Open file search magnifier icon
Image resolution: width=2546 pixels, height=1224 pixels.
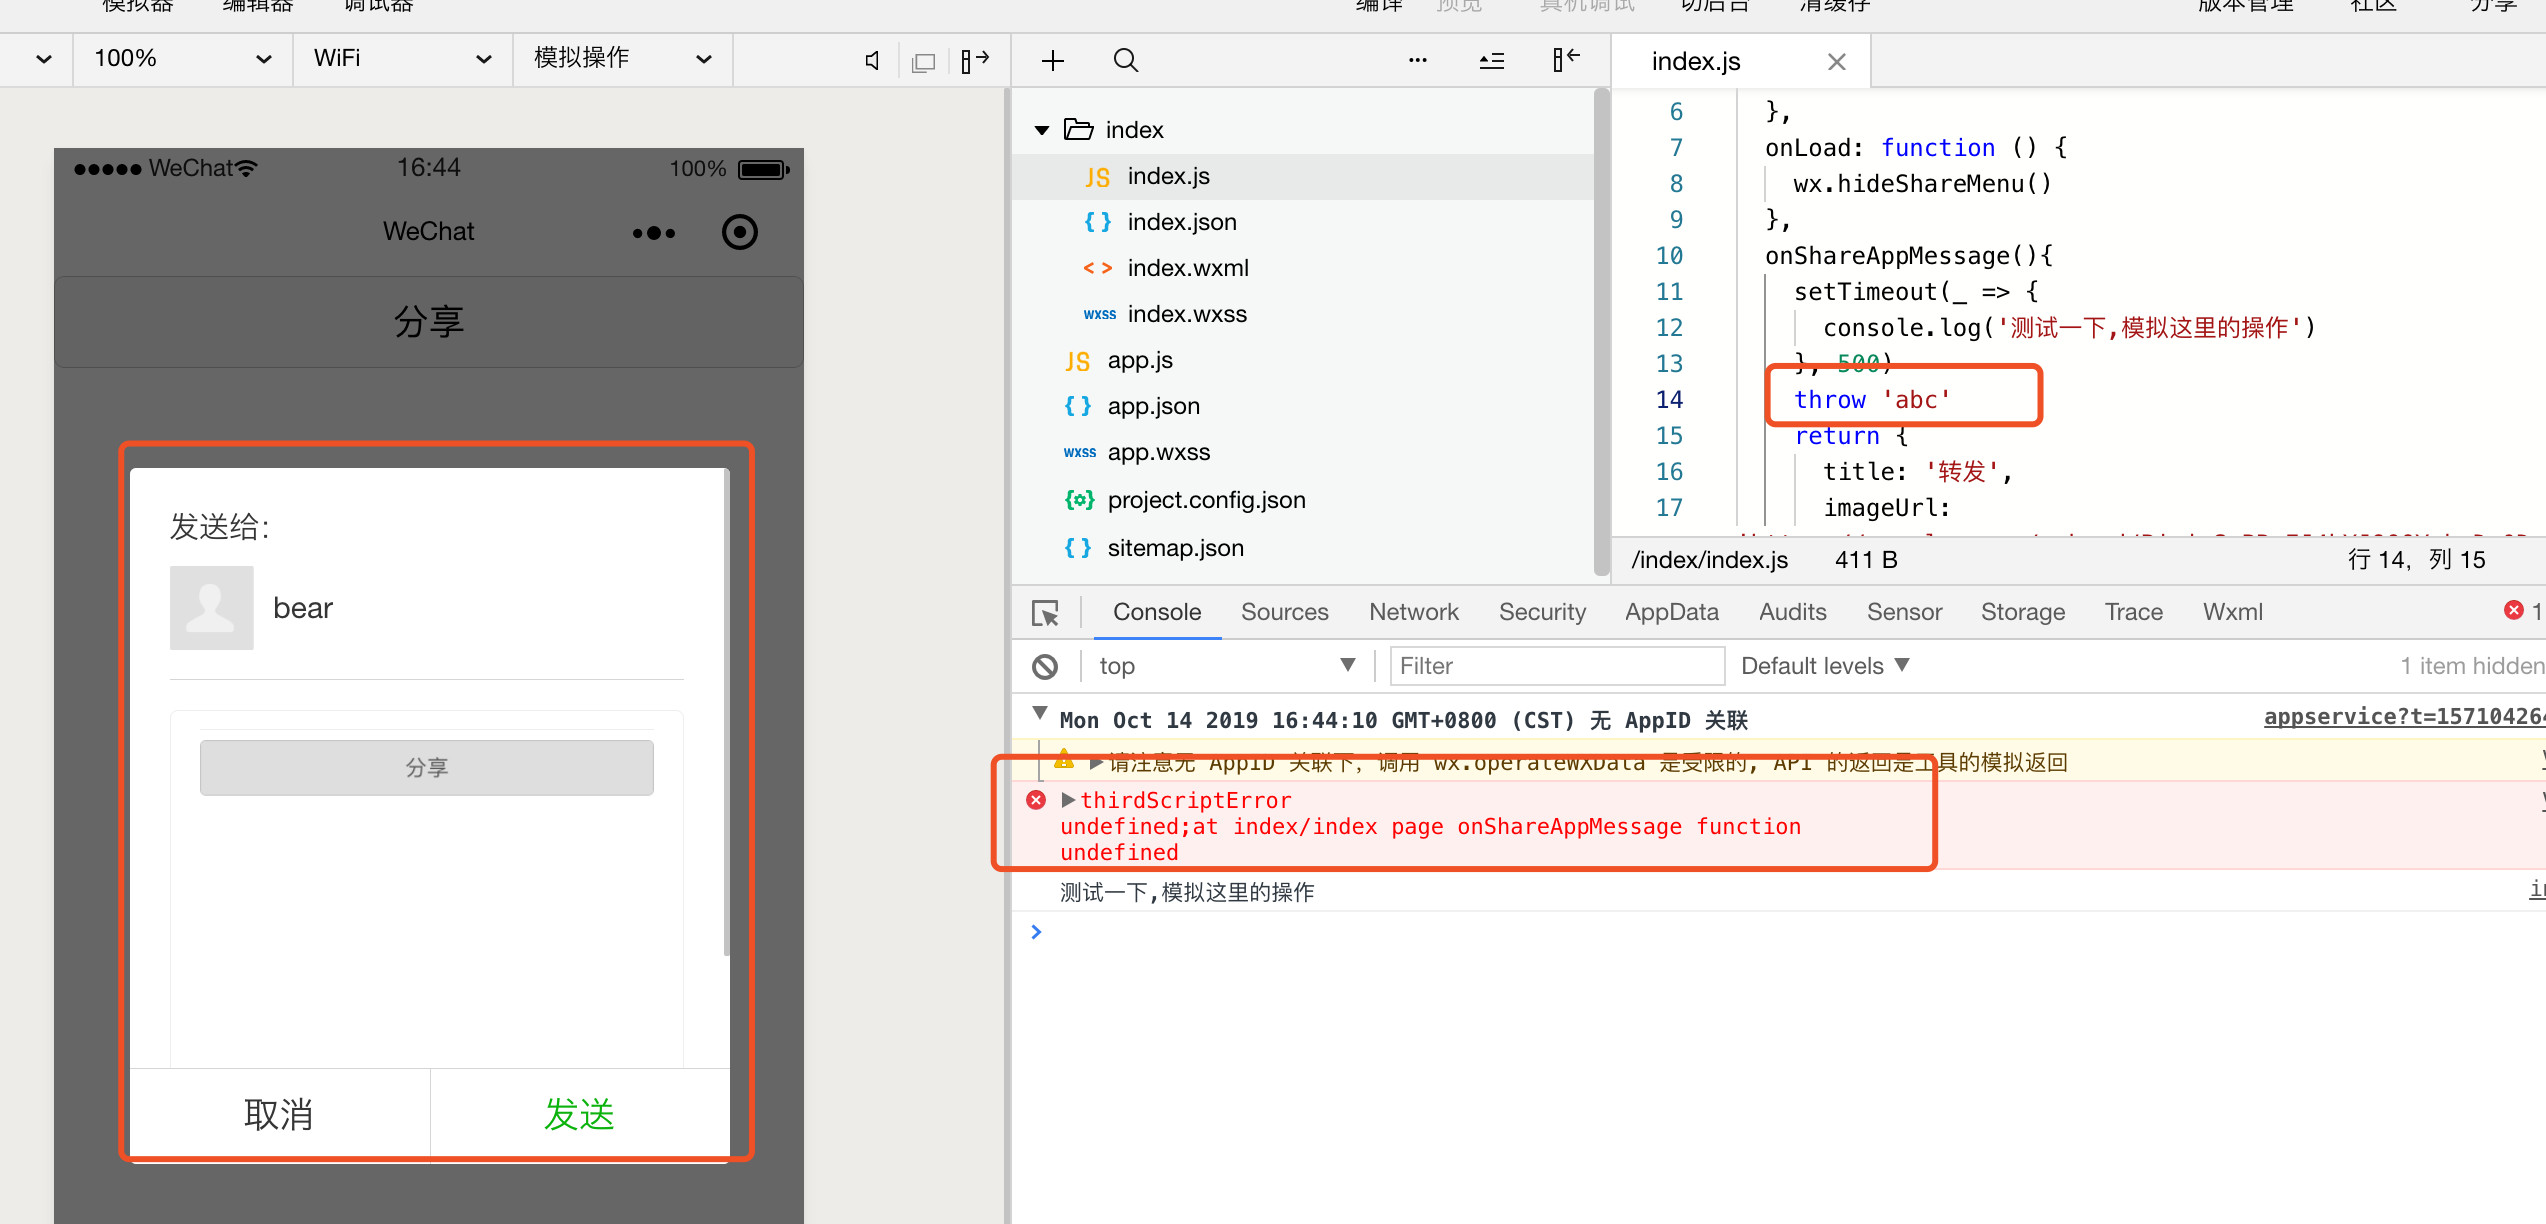[x=1125, y=61]
